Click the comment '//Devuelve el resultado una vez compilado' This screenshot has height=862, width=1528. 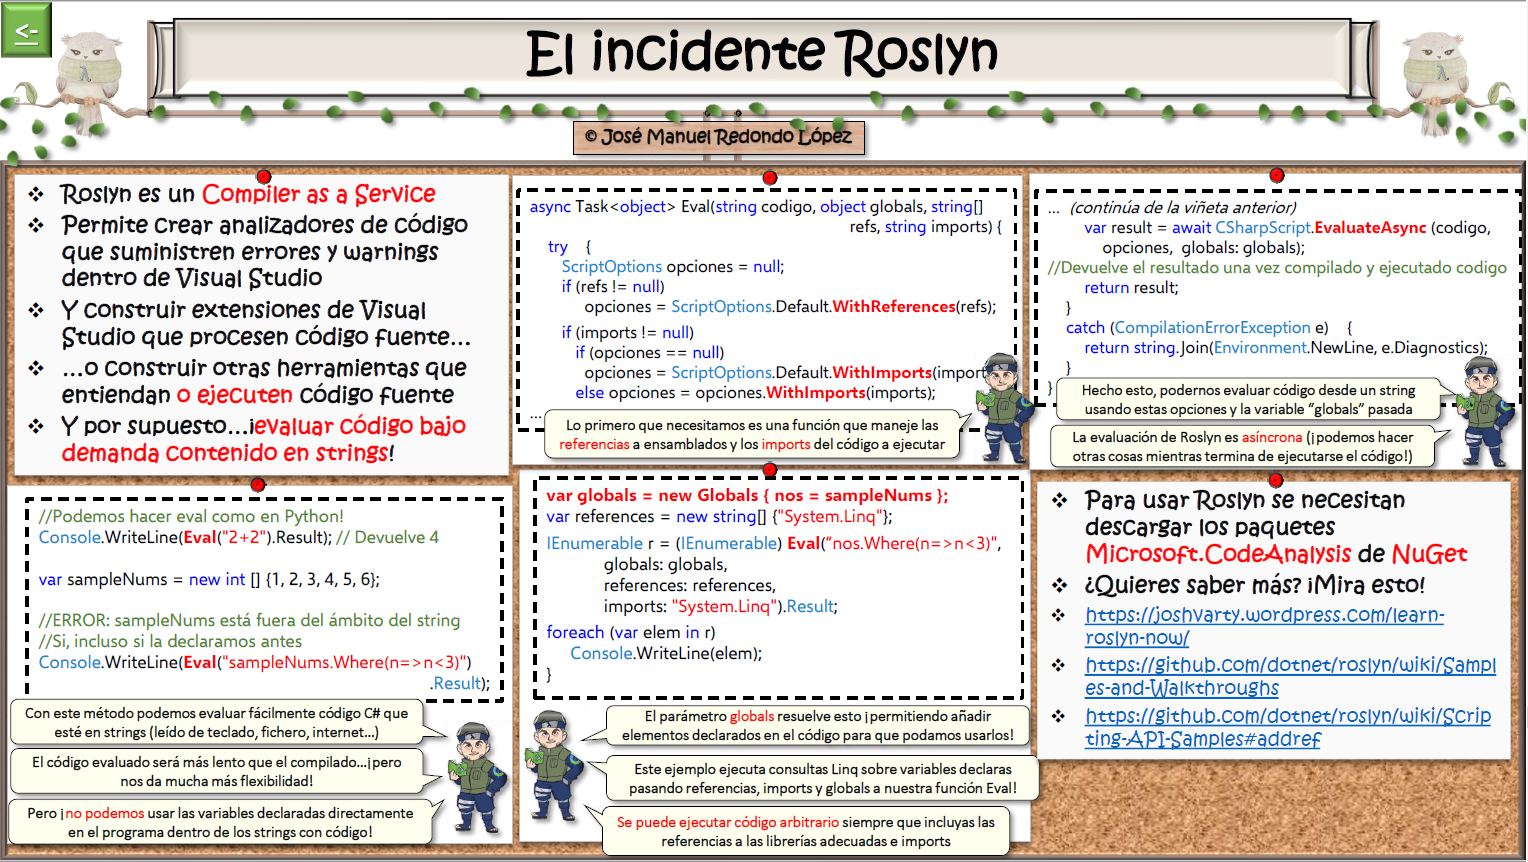pyautogui.click(x=1277, y=268)
